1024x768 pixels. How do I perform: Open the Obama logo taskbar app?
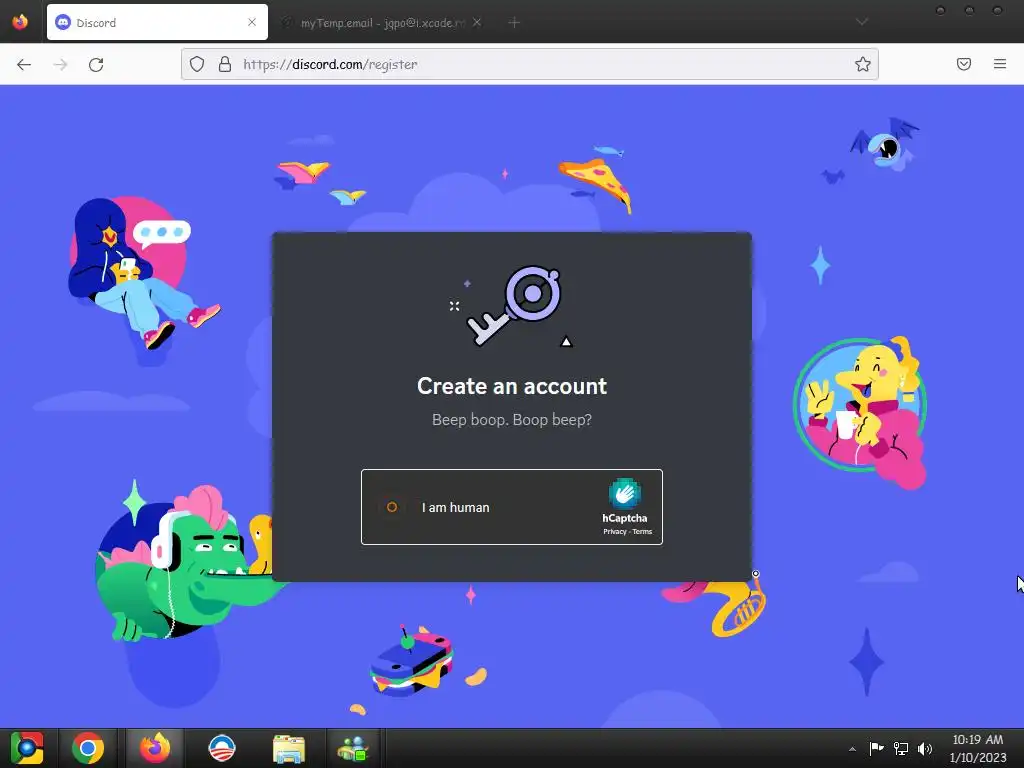point(222,748)
